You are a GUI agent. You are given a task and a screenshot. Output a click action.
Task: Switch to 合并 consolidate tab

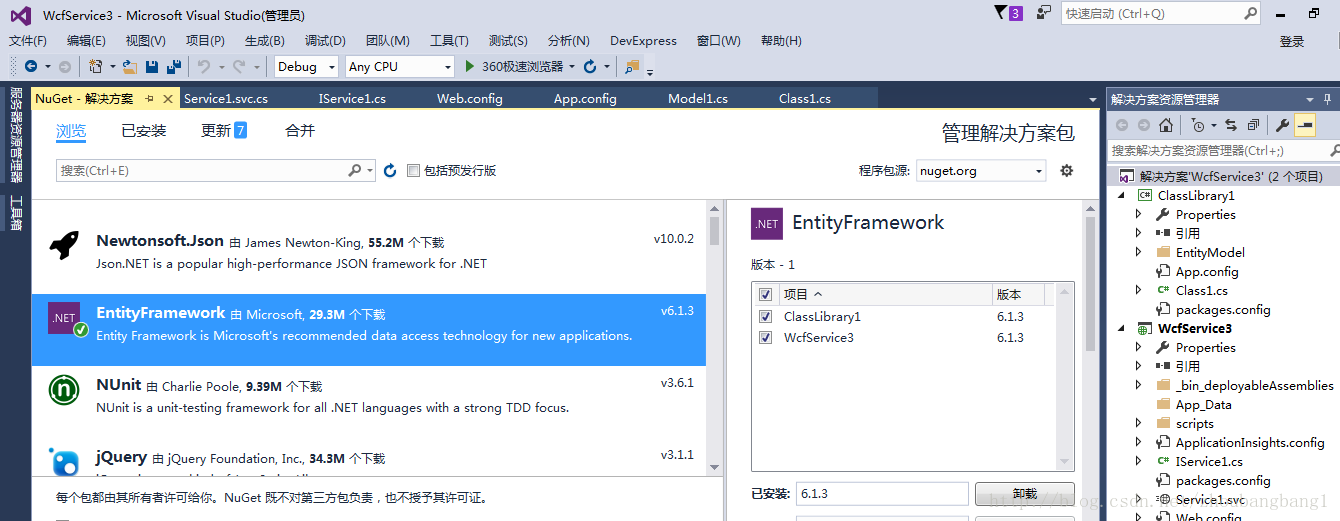300,131
